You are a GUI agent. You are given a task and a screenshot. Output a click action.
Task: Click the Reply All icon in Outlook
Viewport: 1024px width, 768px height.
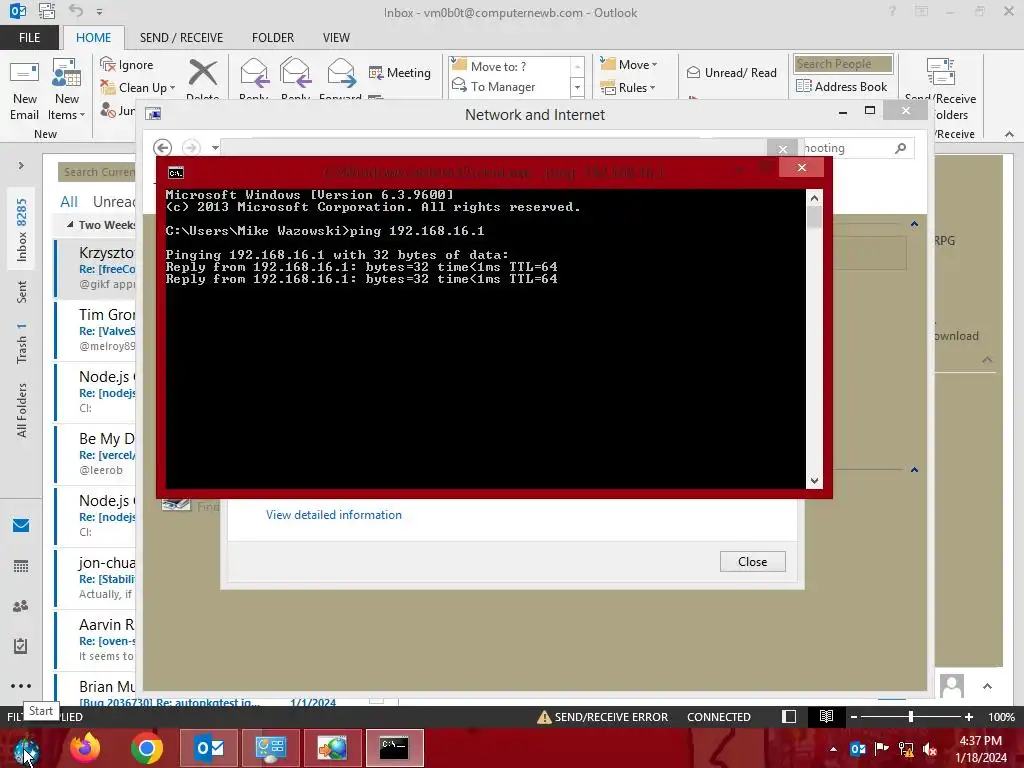295,72
